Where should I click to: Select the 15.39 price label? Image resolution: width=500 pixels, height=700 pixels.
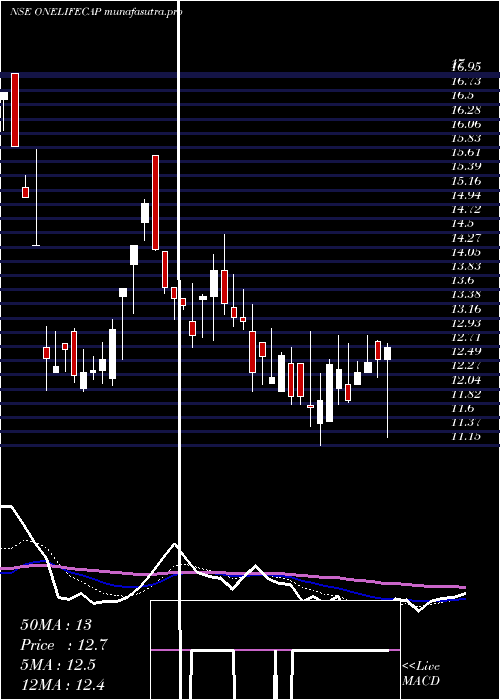(466, 167)
